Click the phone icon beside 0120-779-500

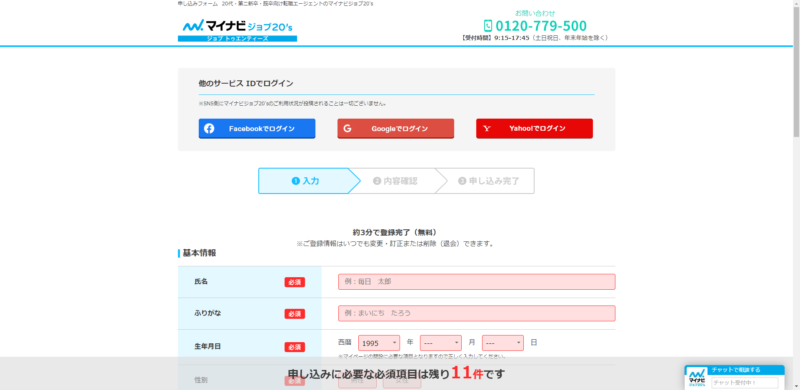pyautogui.click(x=488, y=26)
